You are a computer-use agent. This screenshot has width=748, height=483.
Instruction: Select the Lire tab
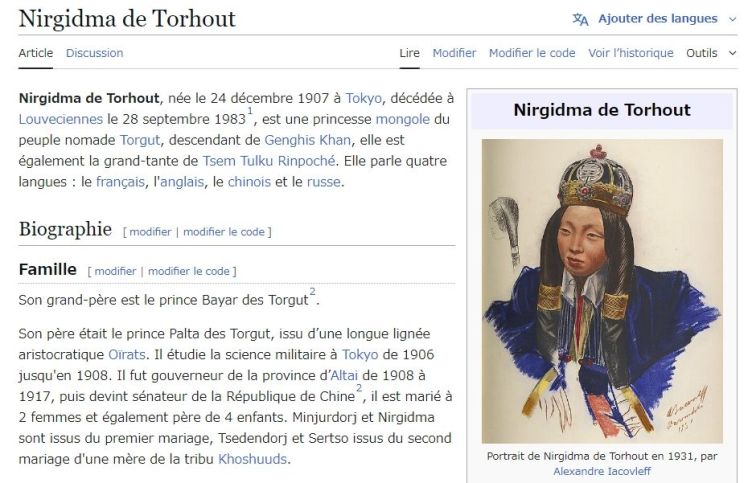tap(410, 53)
